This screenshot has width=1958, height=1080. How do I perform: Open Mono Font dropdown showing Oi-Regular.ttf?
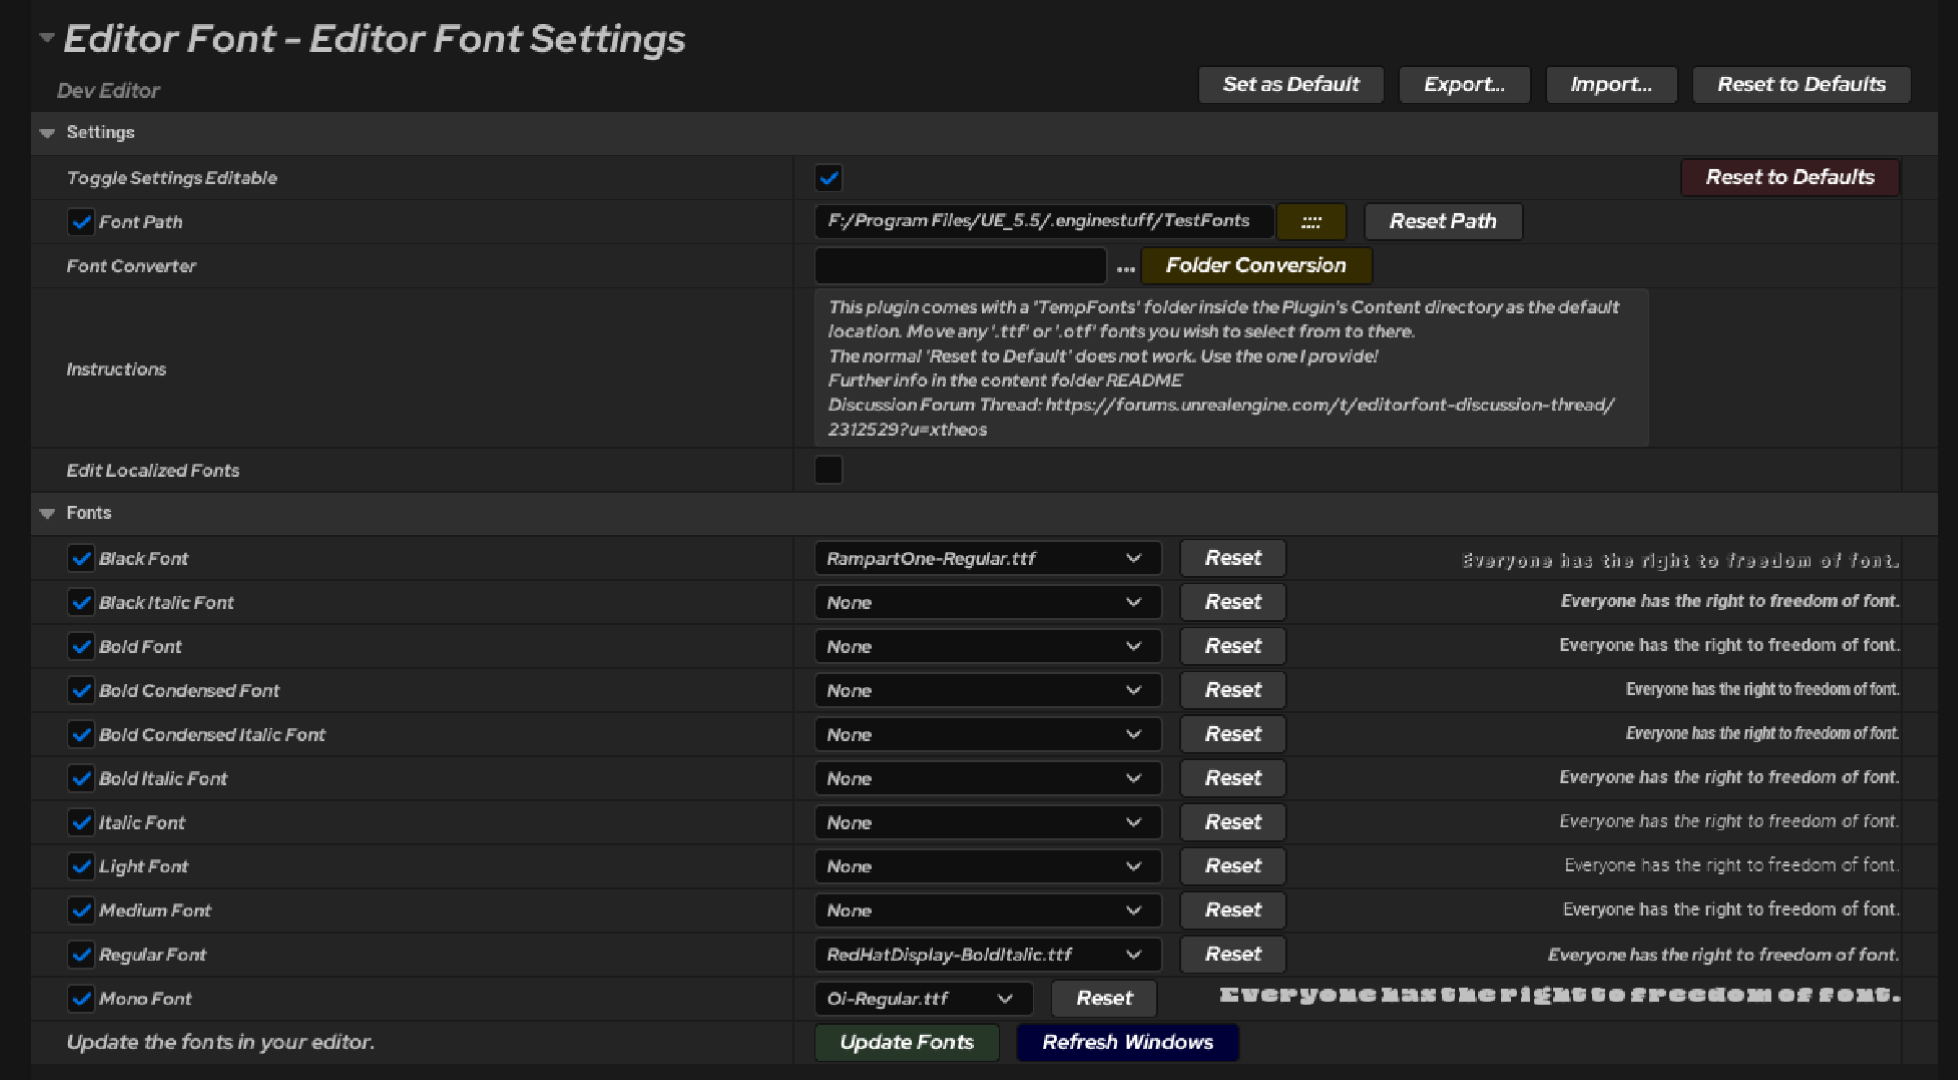tap(923, 998)
